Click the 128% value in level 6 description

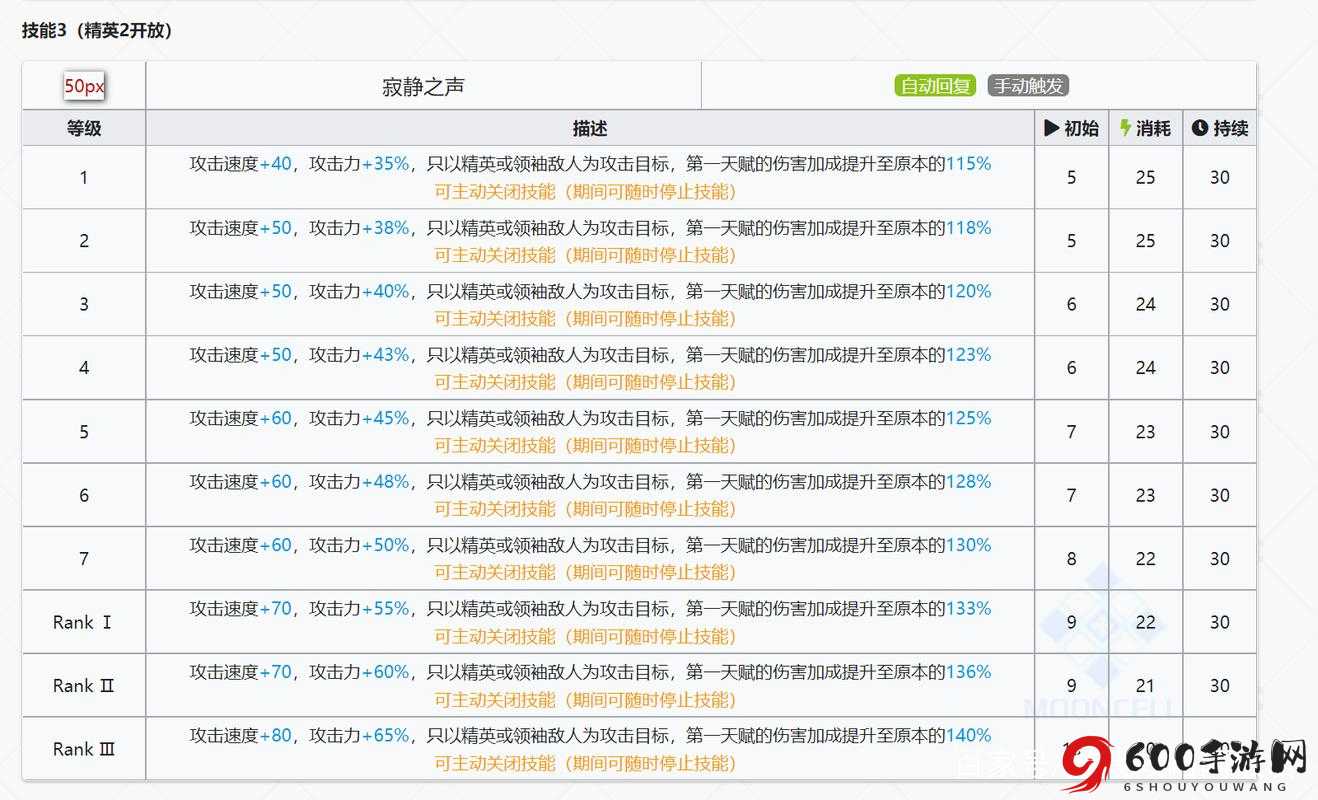coord(968,482)
